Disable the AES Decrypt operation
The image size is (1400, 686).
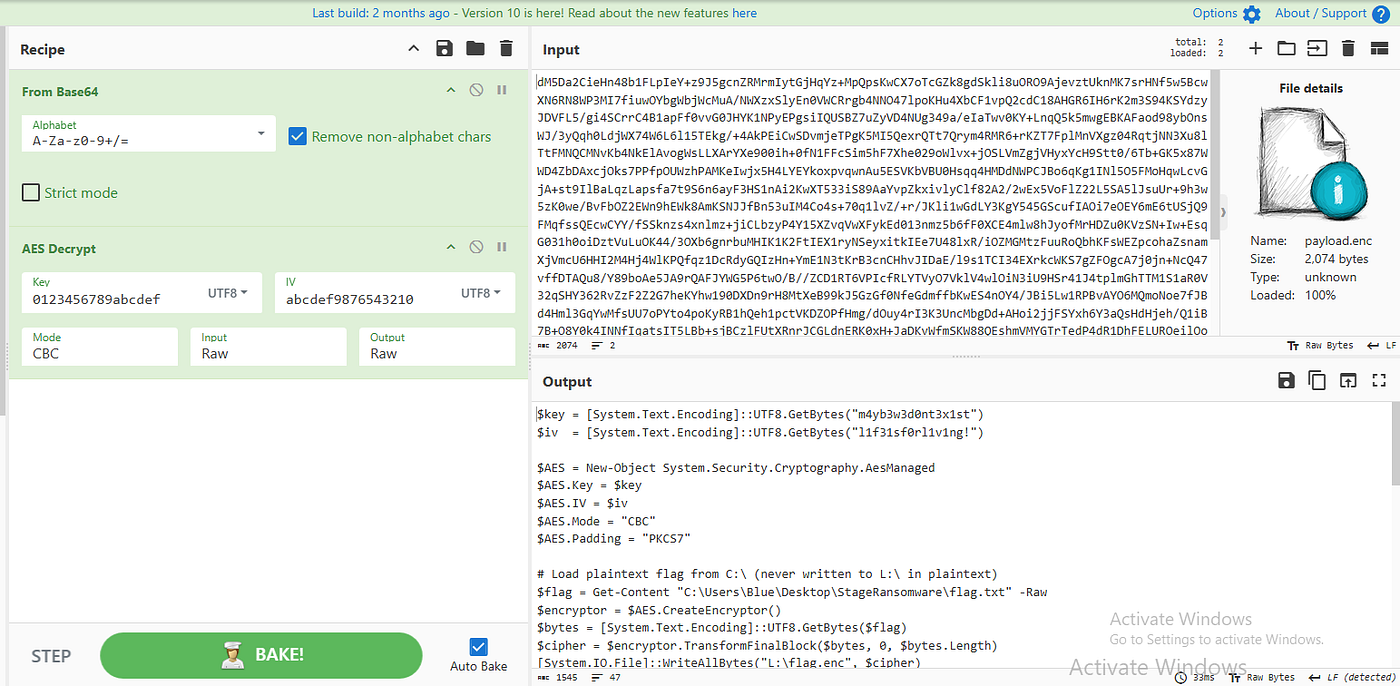pyautogui.click(x=476, y=247)
